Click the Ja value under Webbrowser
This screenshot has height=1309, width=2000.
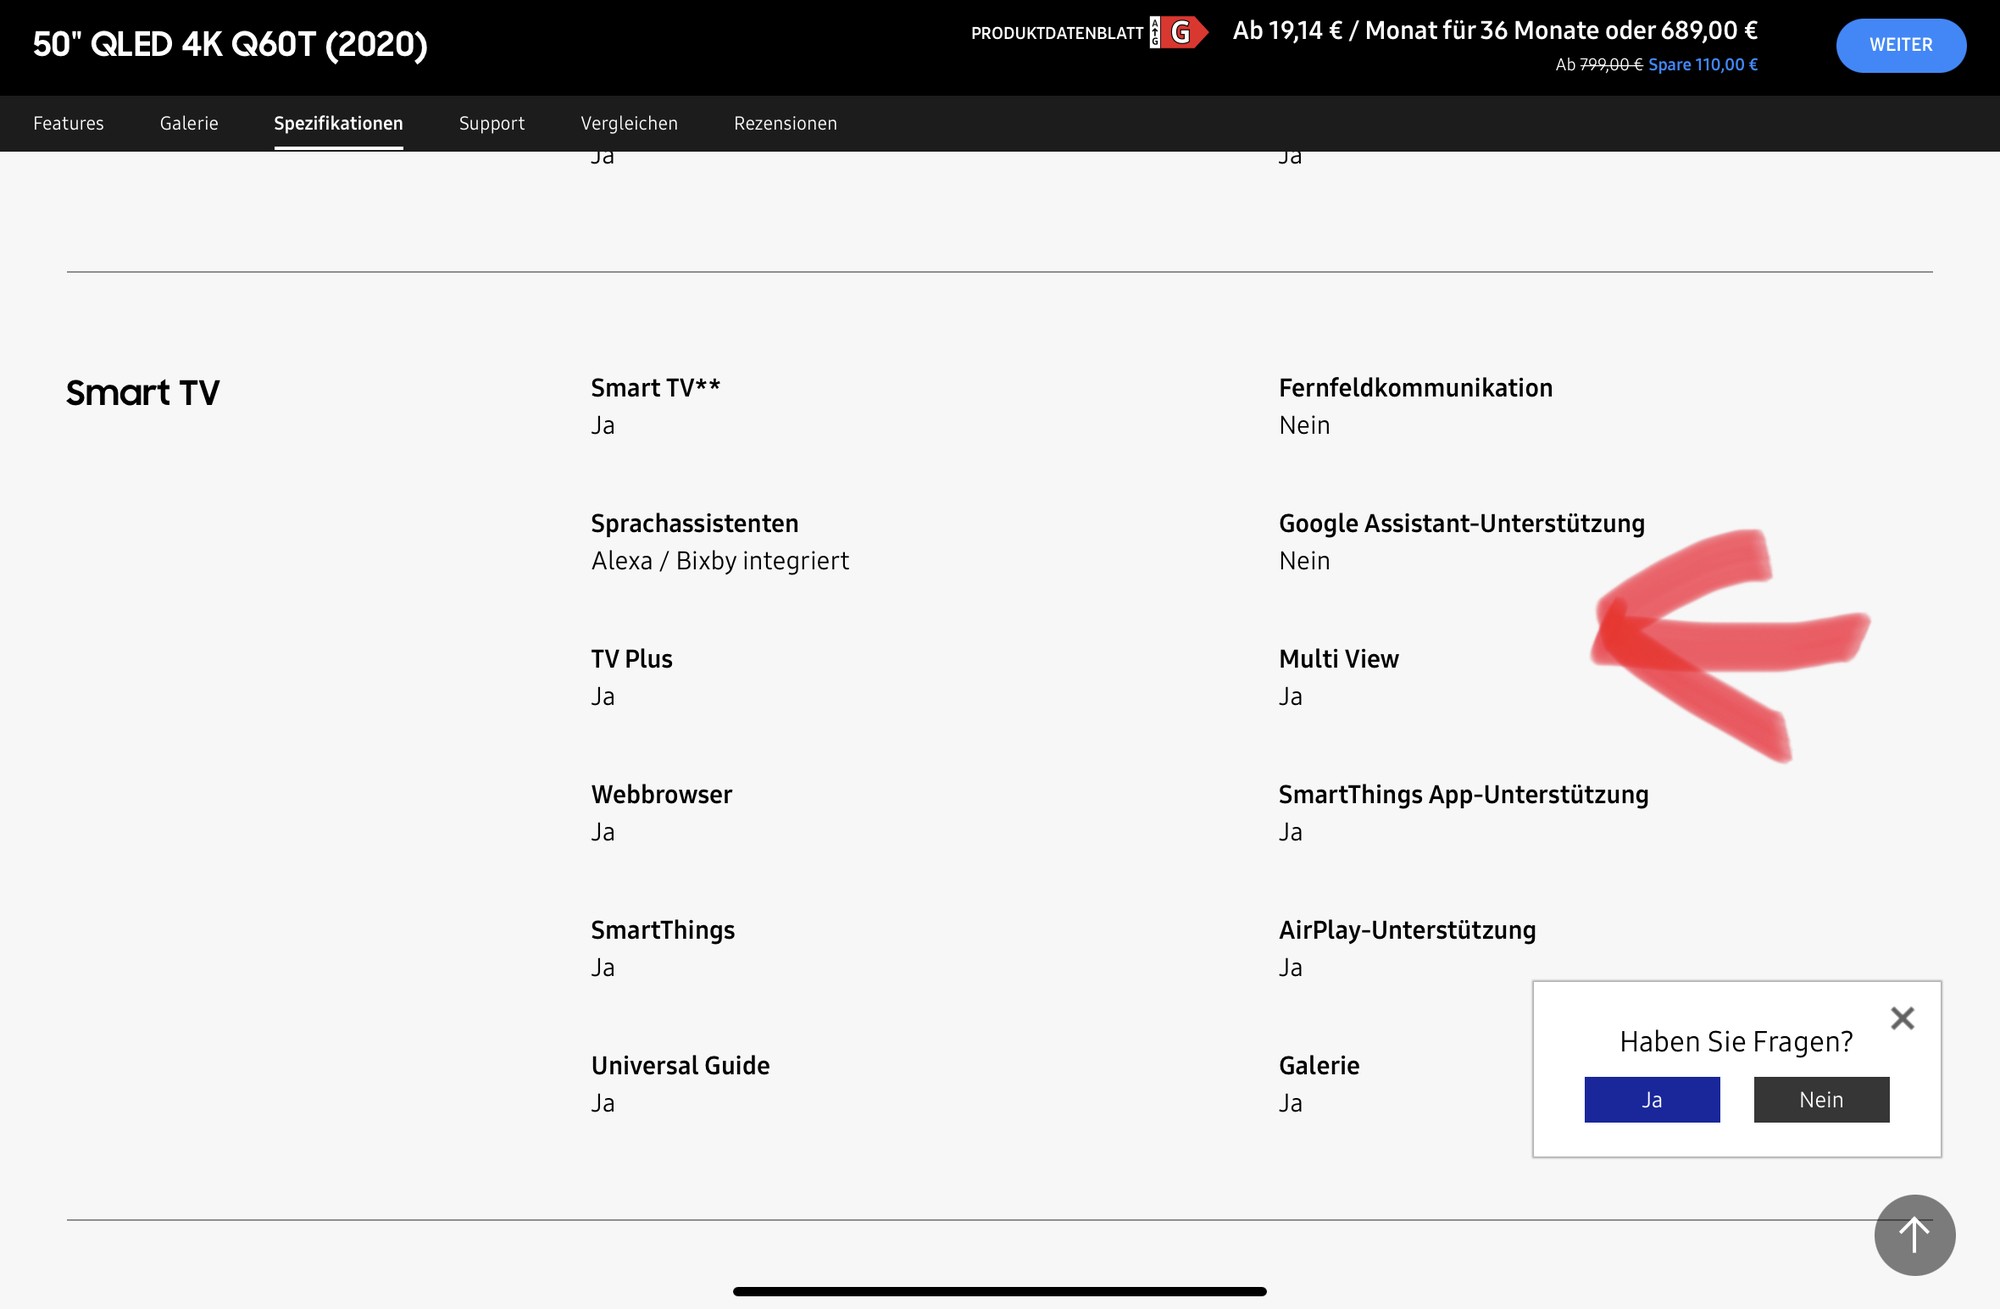603,832
